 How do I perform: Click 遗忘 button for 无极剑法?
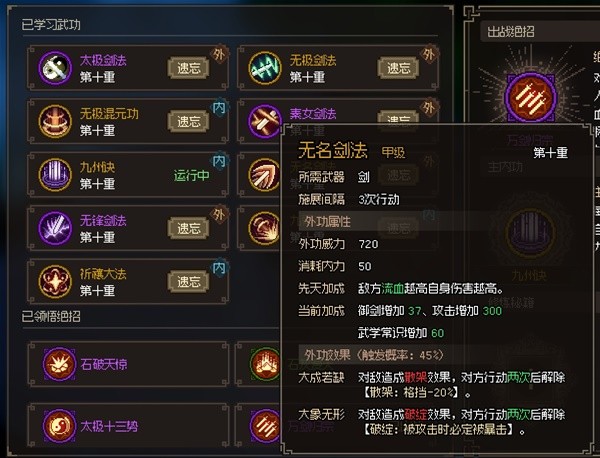coord(398,68)
